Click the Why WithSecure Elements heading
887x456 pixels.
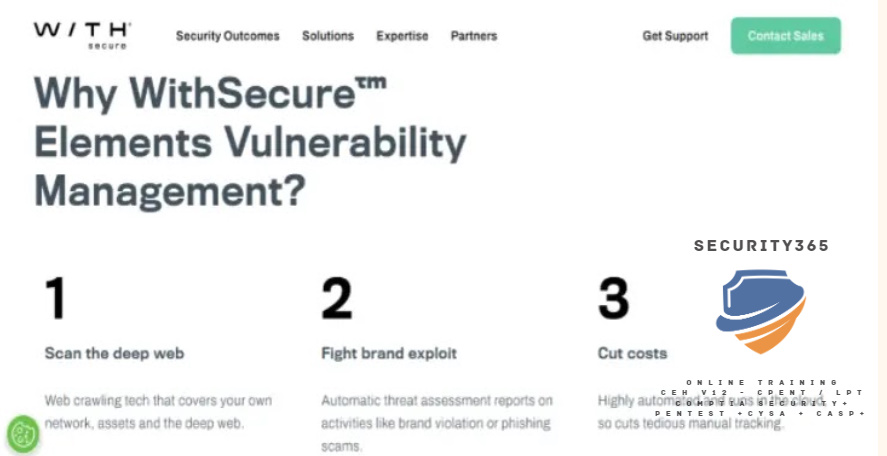pyautogui.click(x=250, y=142)
